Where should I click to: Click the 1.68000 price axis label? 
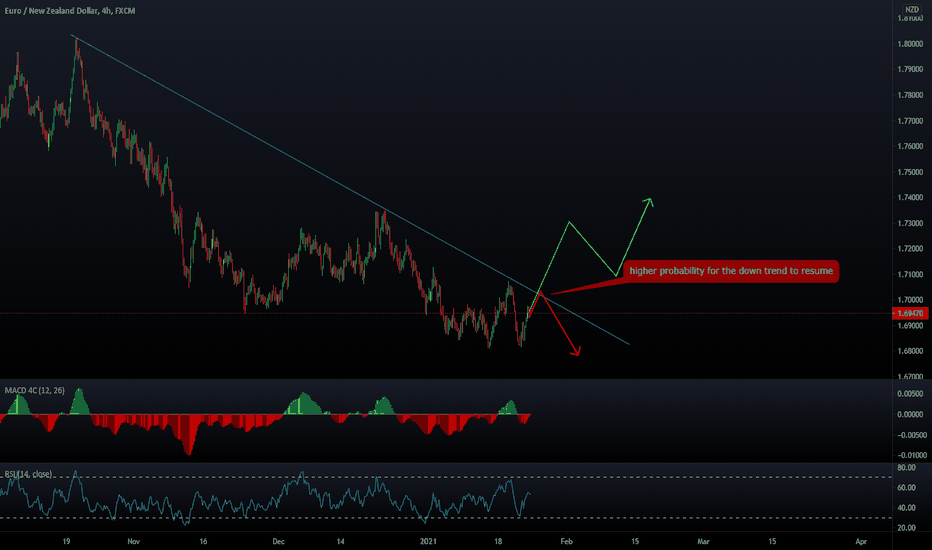click(910, 351)
